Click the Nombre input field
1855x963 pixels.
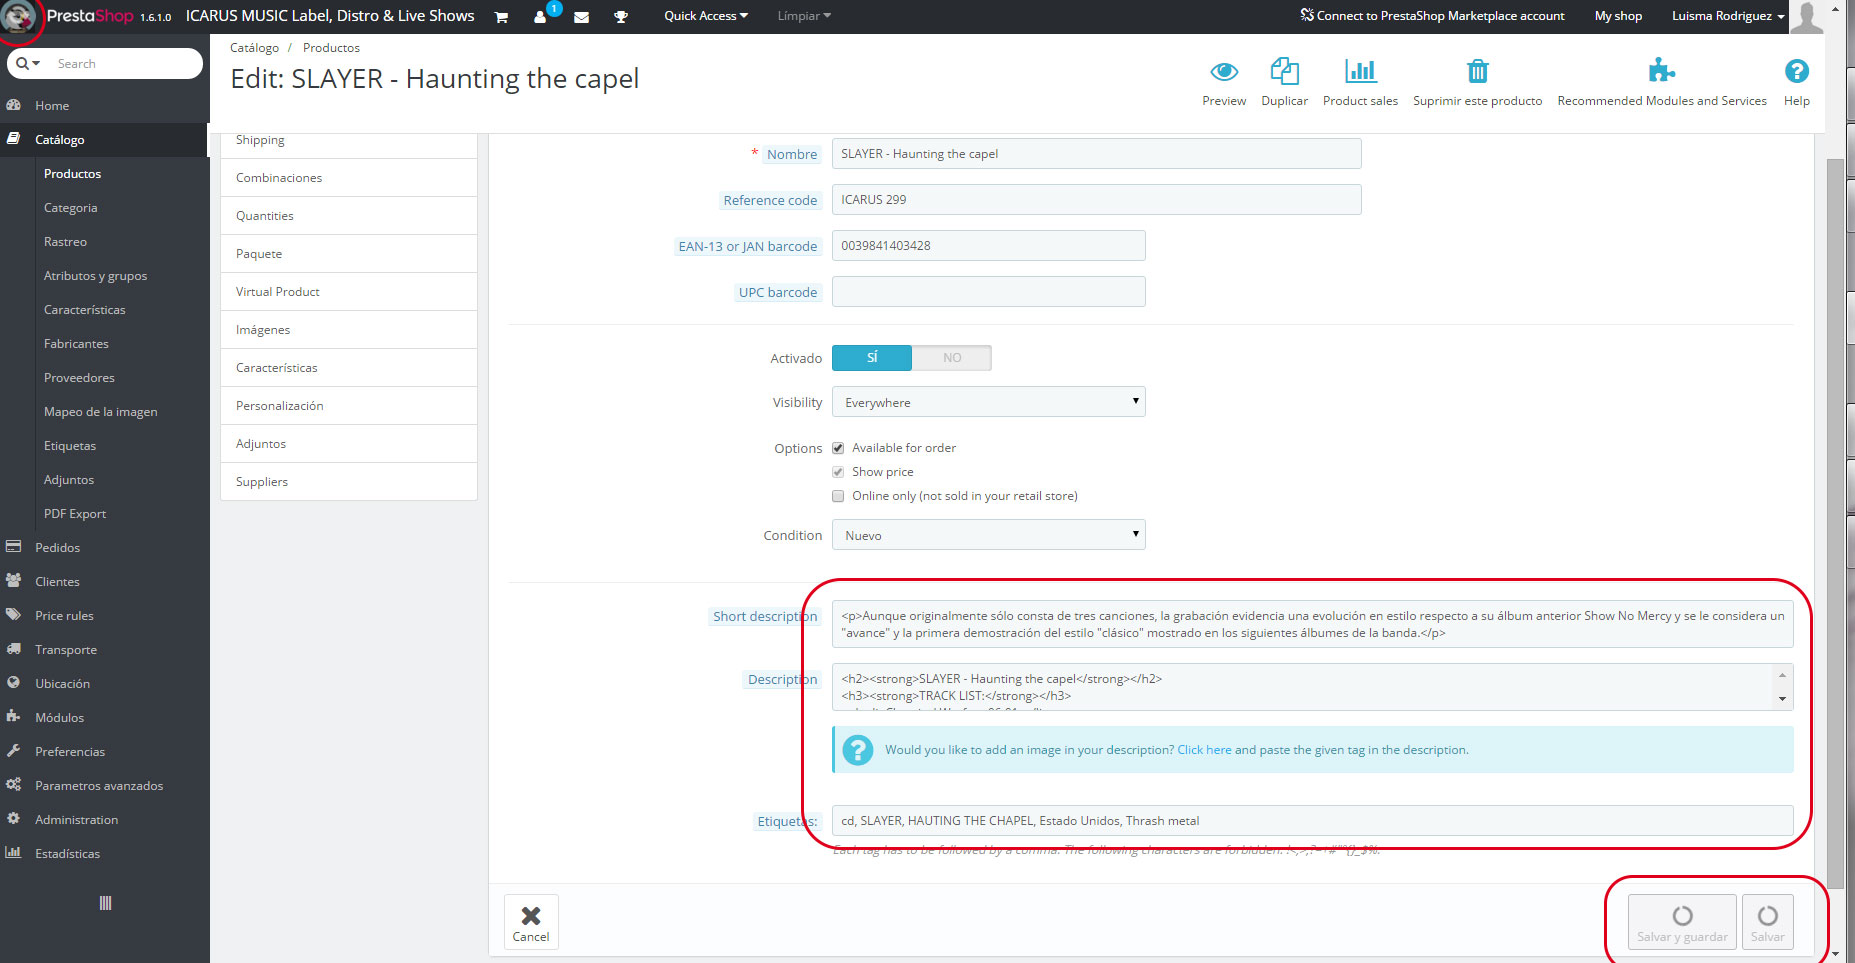[1096, 154]
